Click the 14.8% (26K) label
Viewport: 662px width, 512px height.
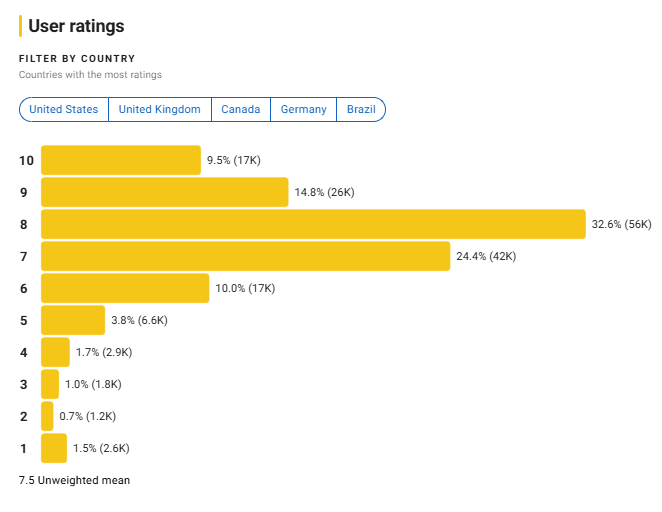[324, 192]
